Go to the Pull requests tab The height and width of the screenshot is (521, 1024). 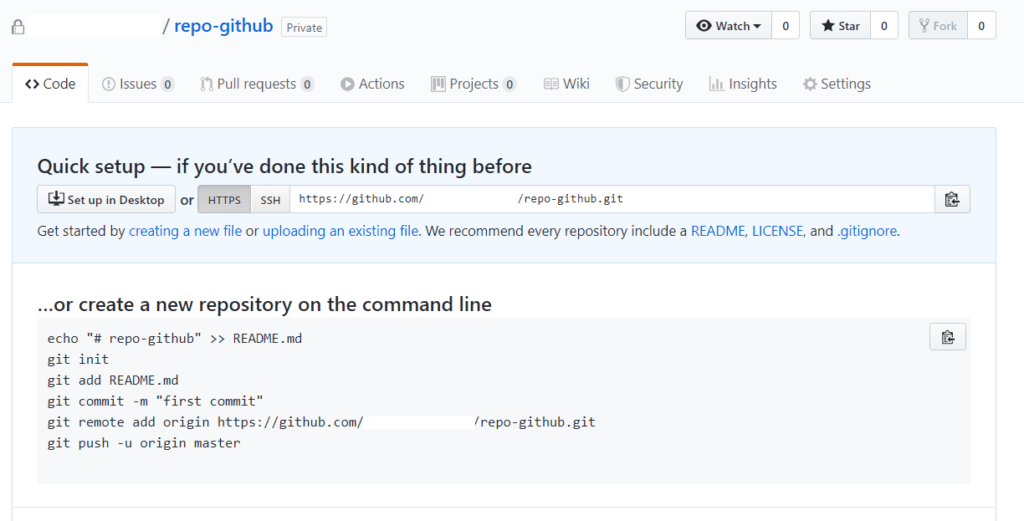coord(257,84)
